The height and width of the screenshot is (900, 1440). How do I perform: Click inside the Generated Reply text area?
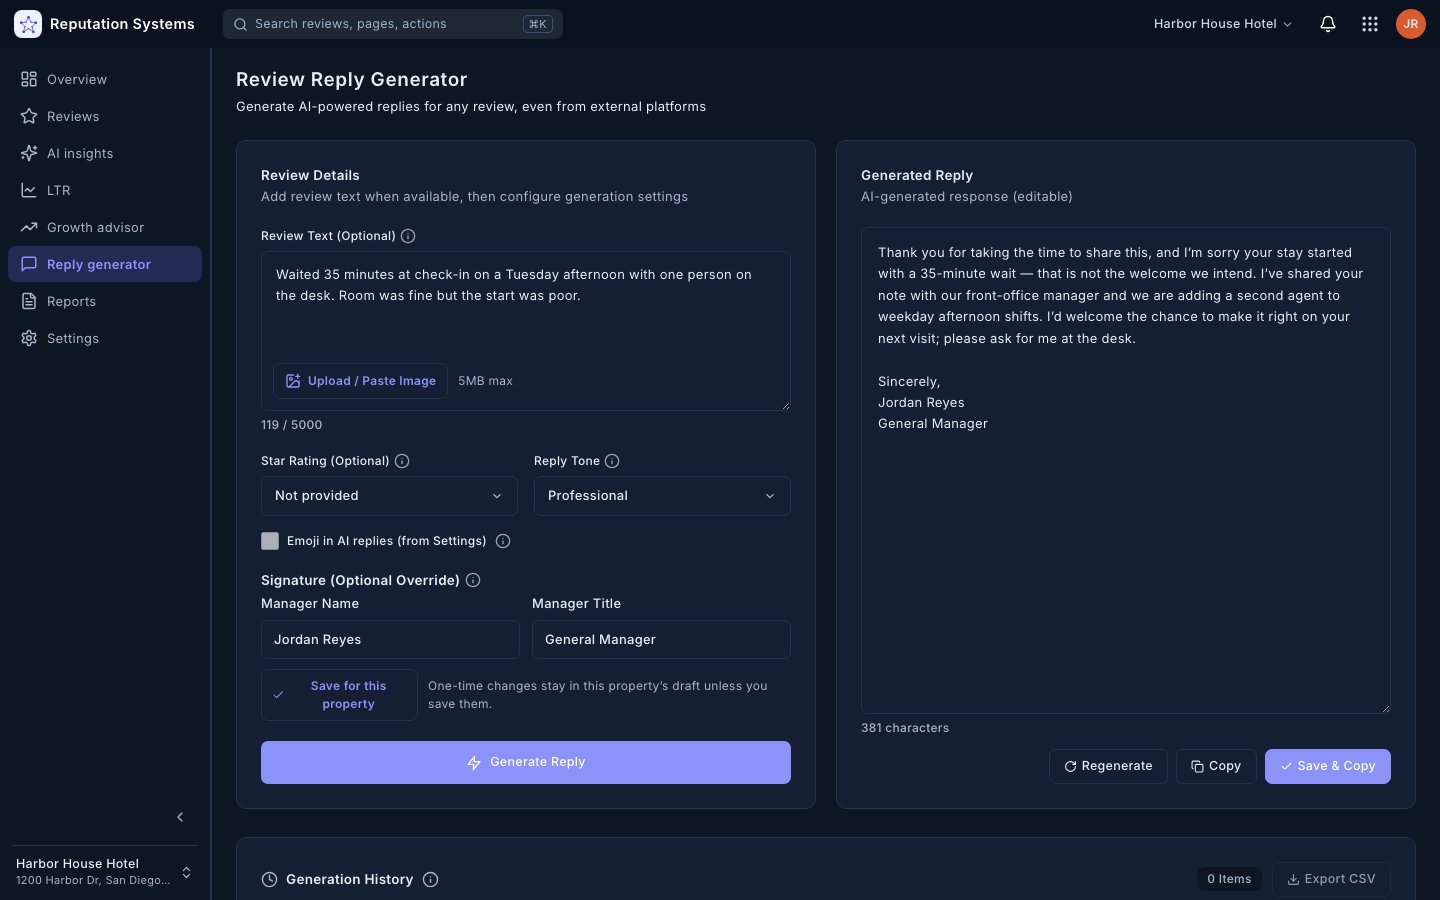1126,470
